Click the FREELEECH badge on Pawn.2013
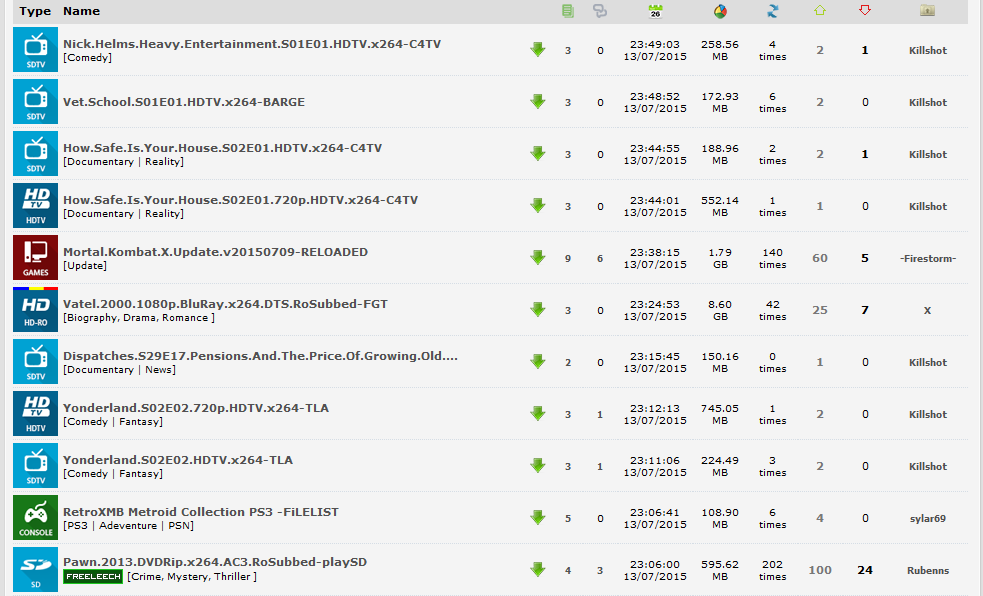The width and height of the screenshot is (983, 596). tap(93, 577)
